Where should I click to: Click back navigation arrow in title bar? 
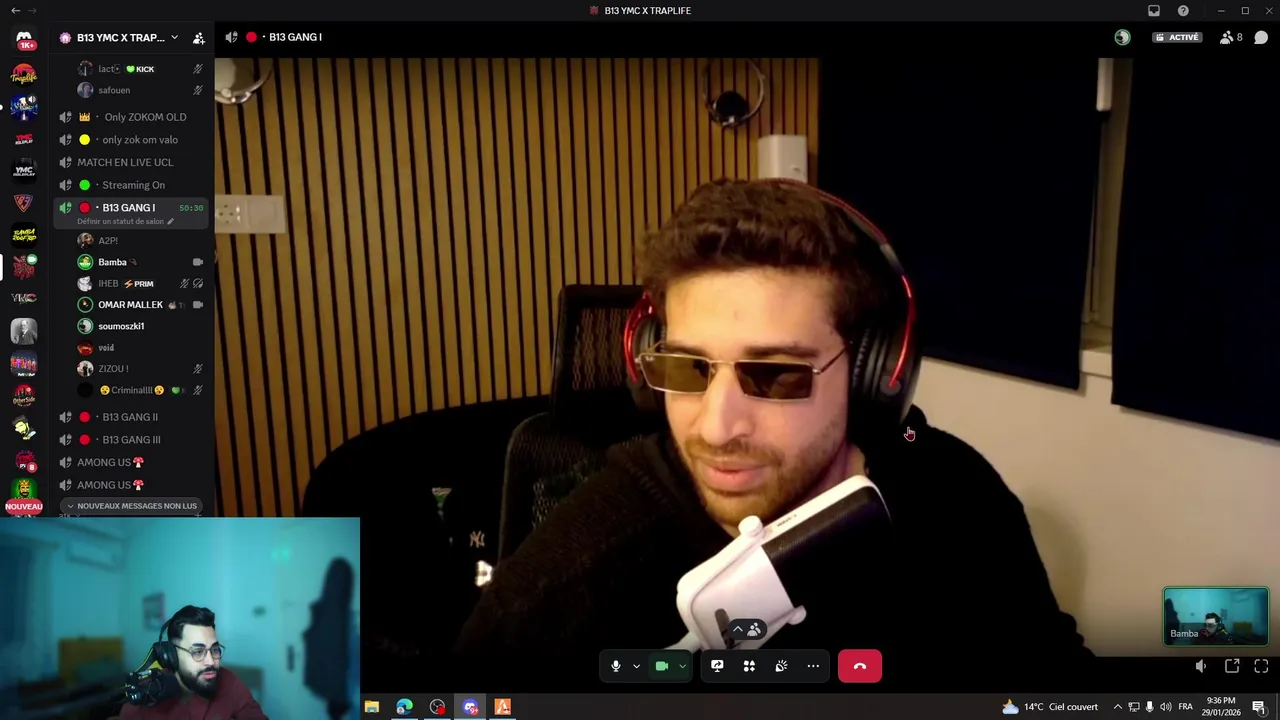15,10
